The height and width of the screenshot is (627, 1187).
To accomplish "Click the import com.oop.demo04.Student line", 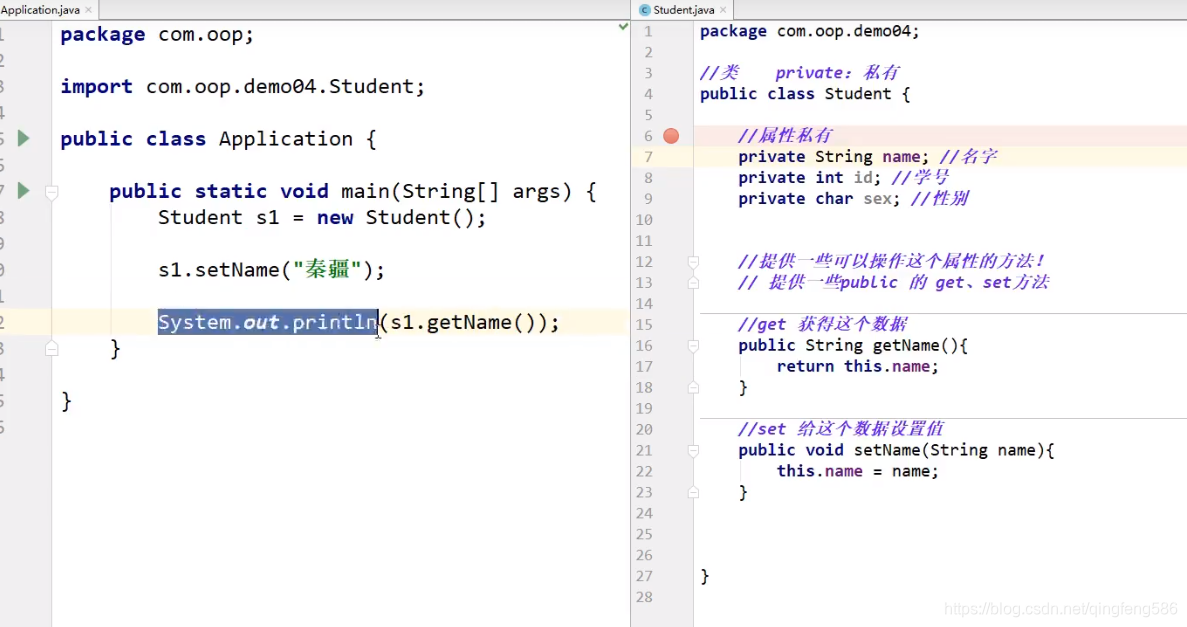I will (242, 86).
